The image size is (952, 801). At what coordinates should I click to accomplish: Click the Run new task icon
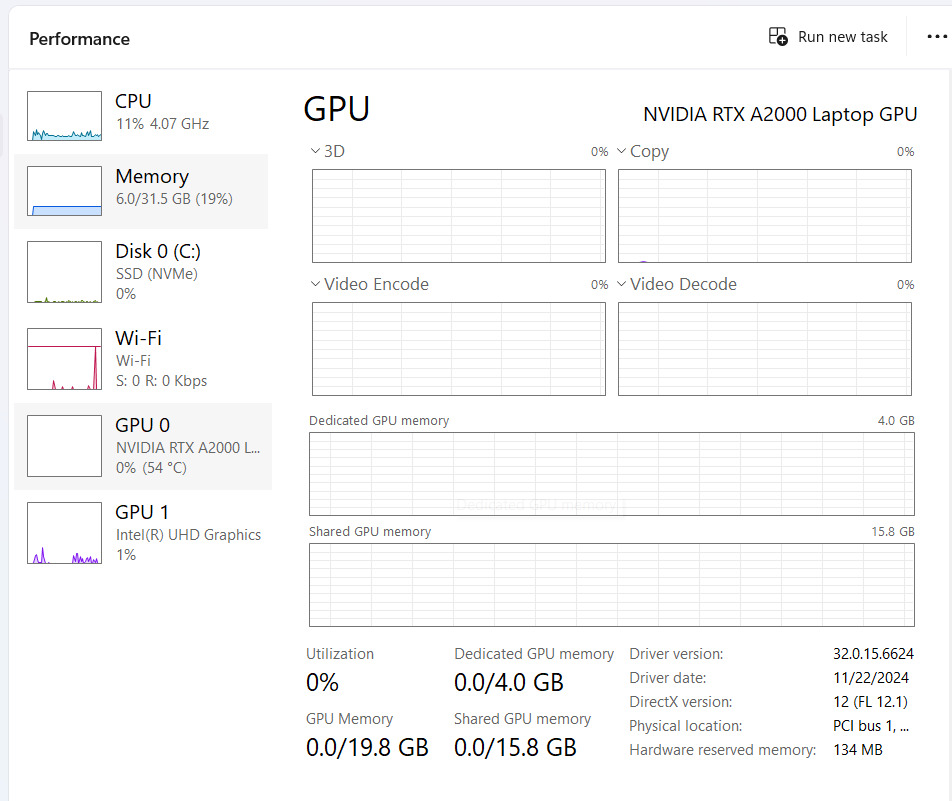(778, 37)
